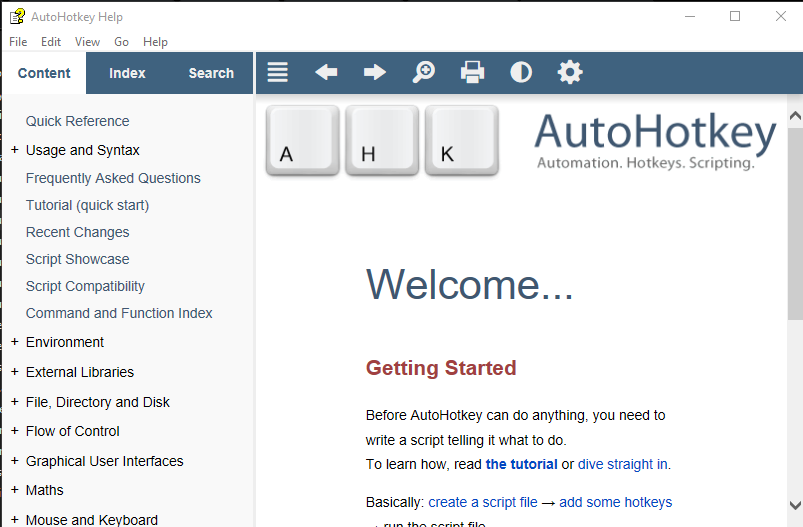Minimize the AutoHotkey Help window
The height and width of the screenshot is (527, 803).
click(x=690, y=16)
